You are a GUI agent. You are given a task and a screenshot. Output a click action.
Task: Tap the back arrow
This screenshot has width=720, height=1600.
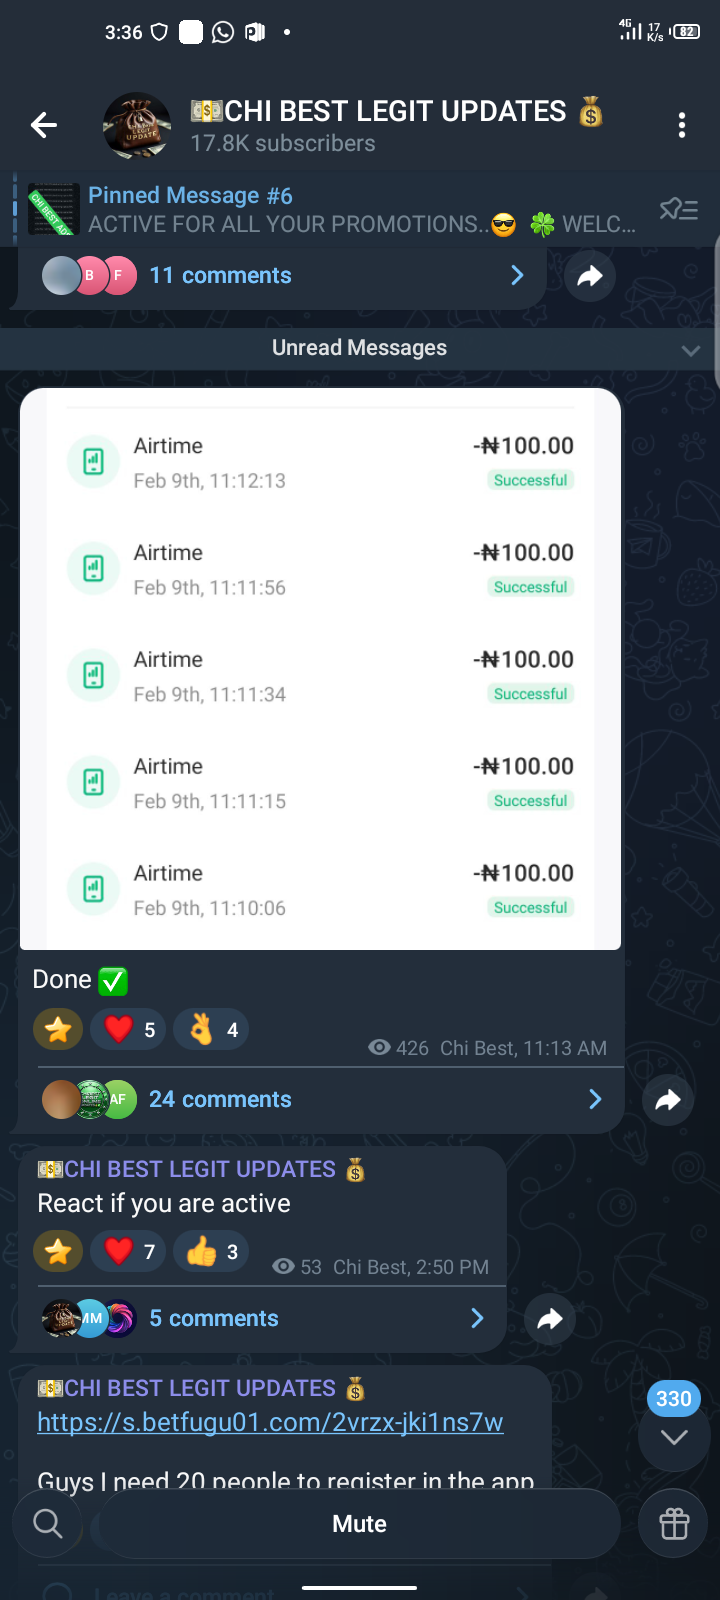(44, 125)
